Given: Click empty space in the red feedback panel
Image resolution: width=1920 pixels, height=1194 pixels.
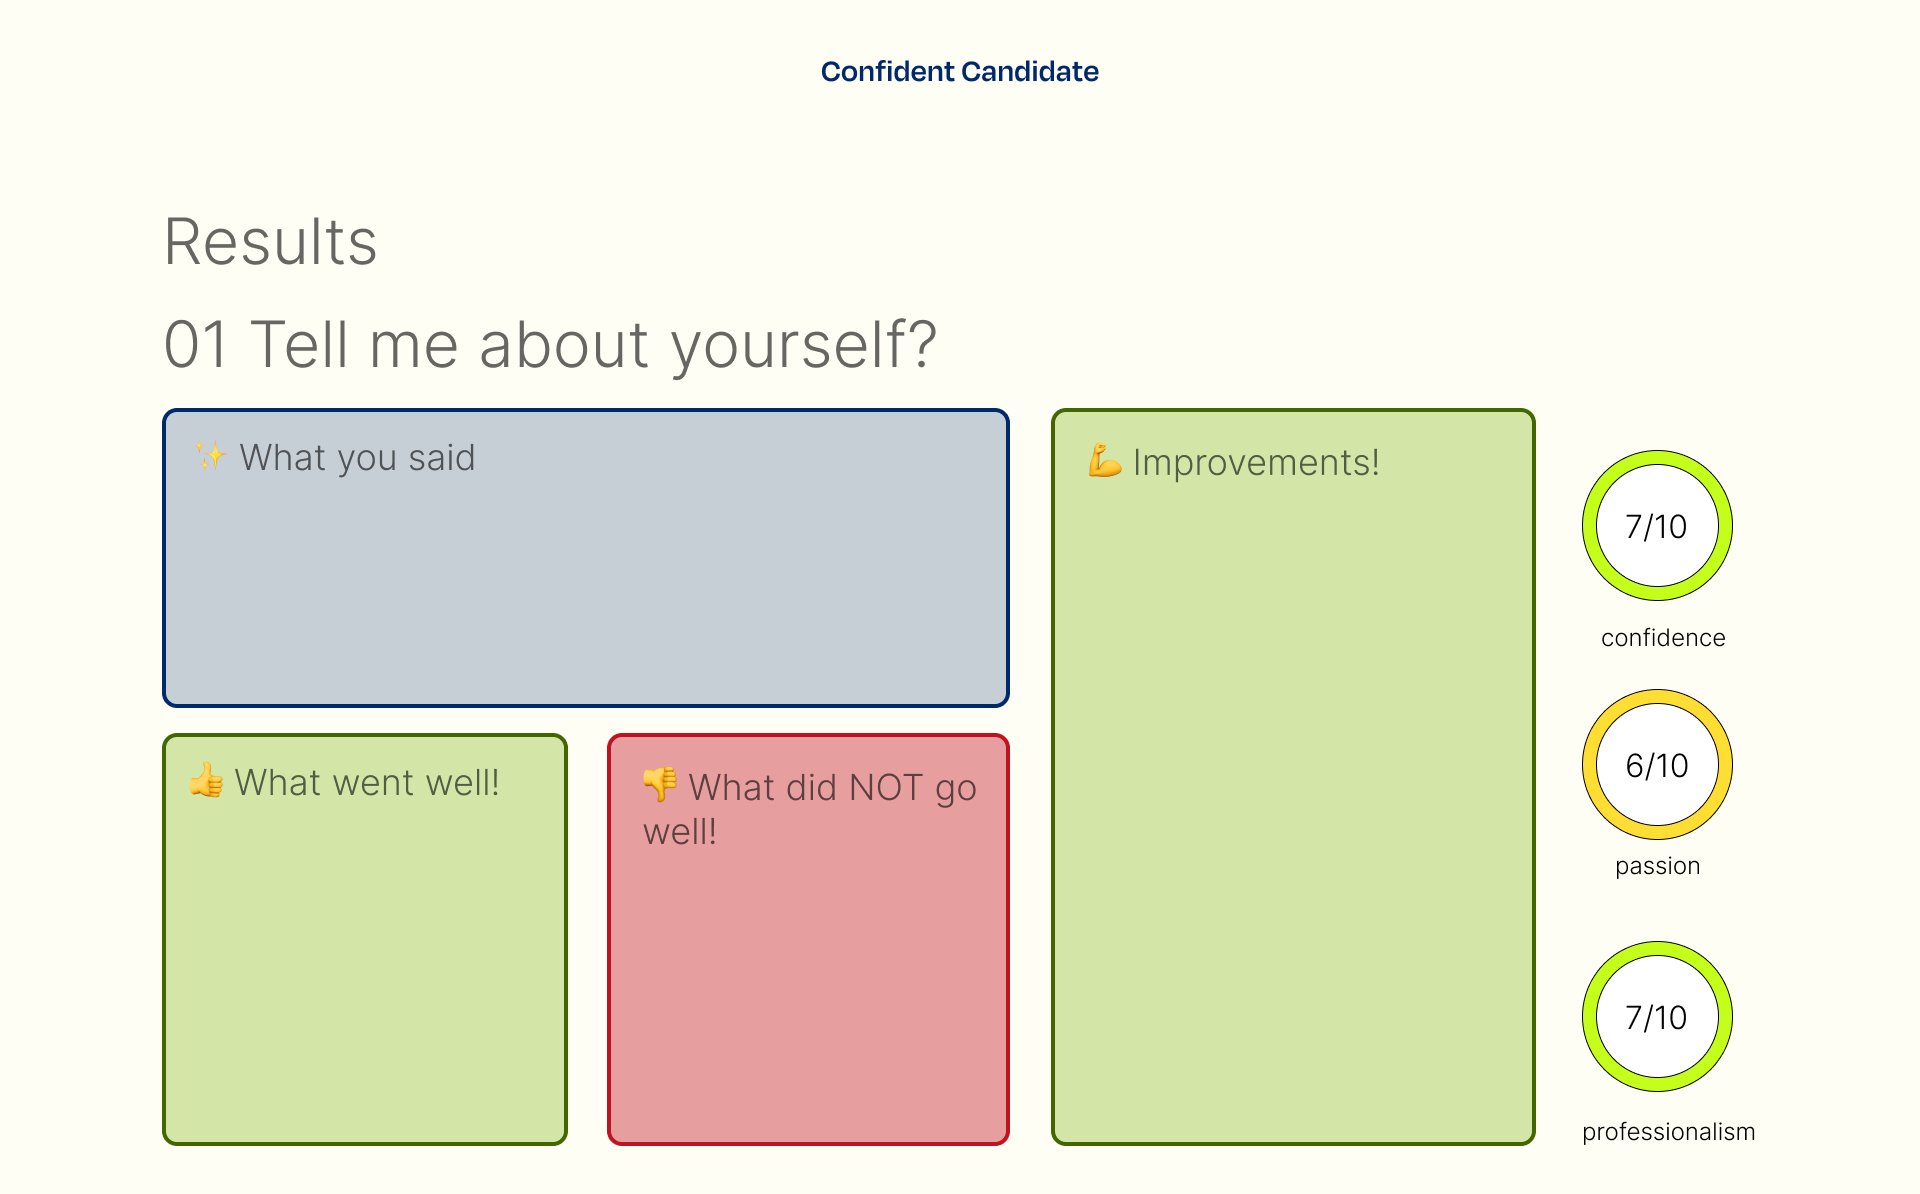Looking at the screenshot, I should point(808,1000).
